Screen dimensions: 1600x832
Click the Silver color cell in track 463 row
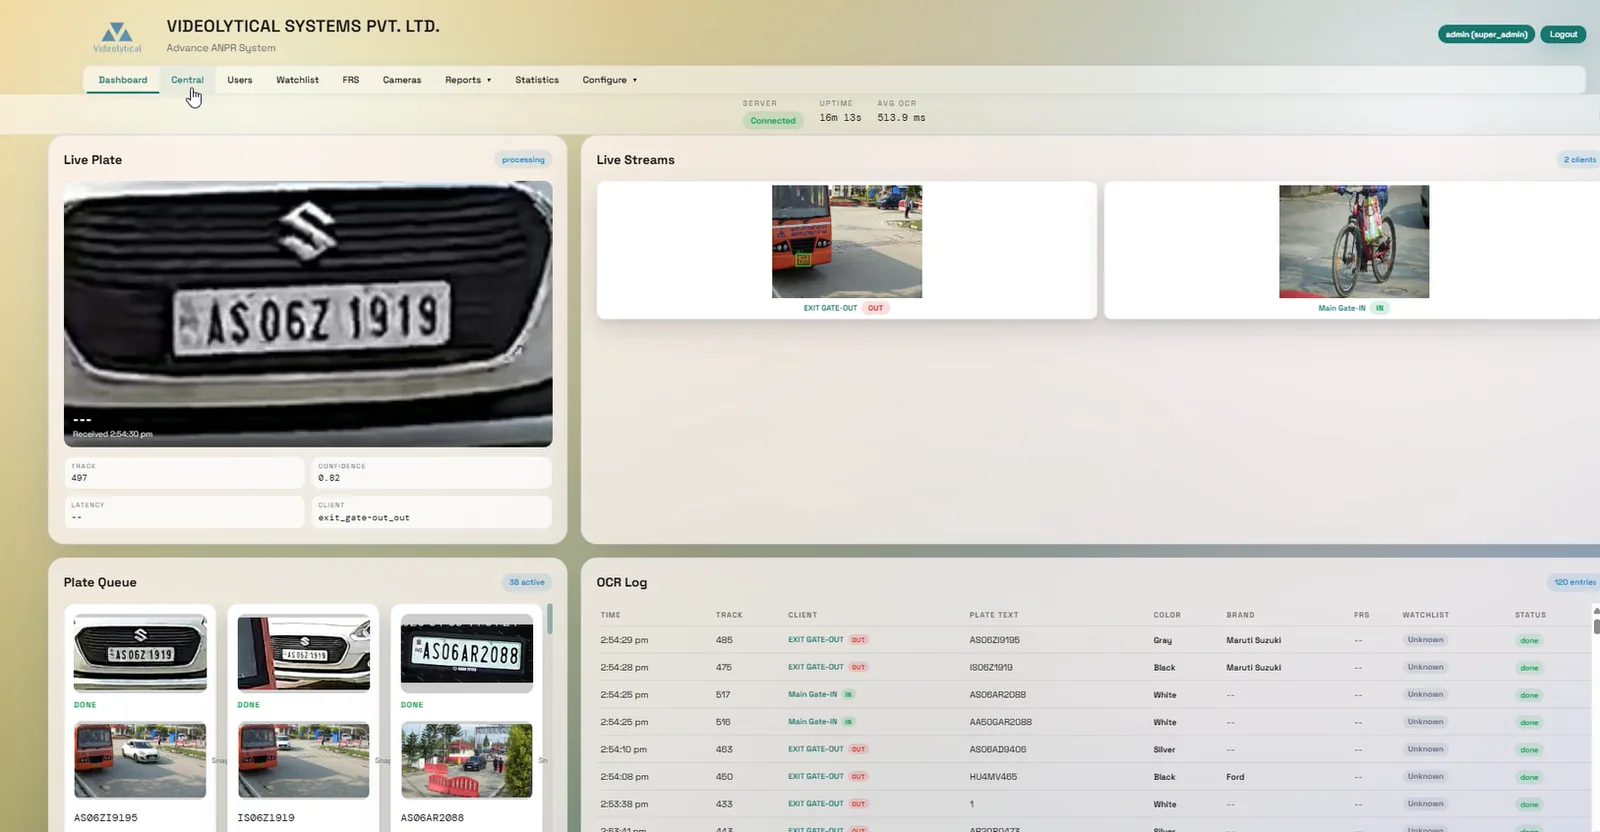1164,749
